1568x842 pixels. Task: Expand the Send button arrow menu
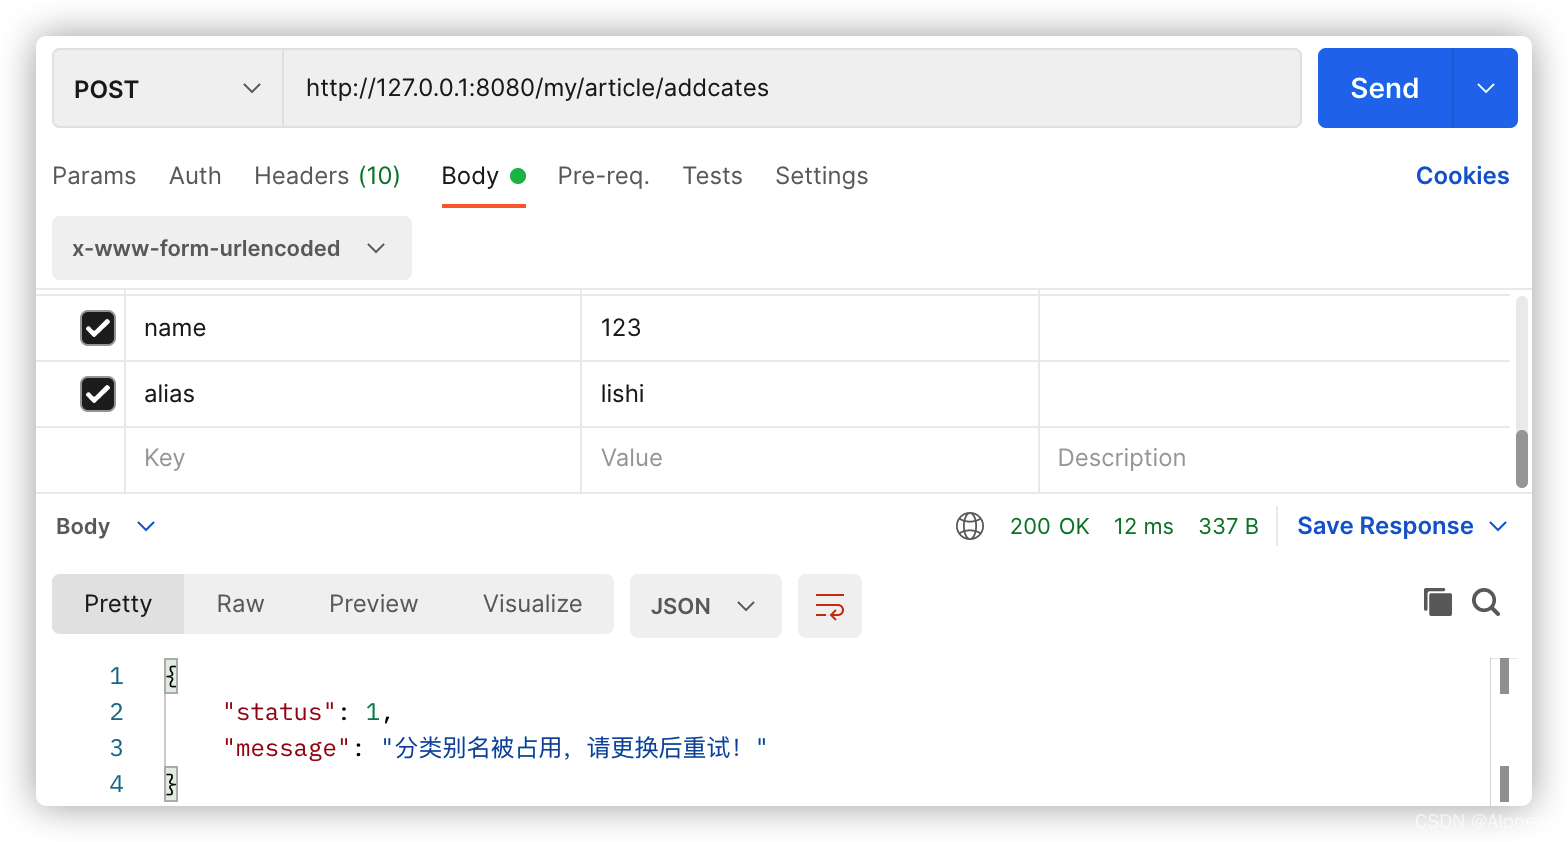1486,88
